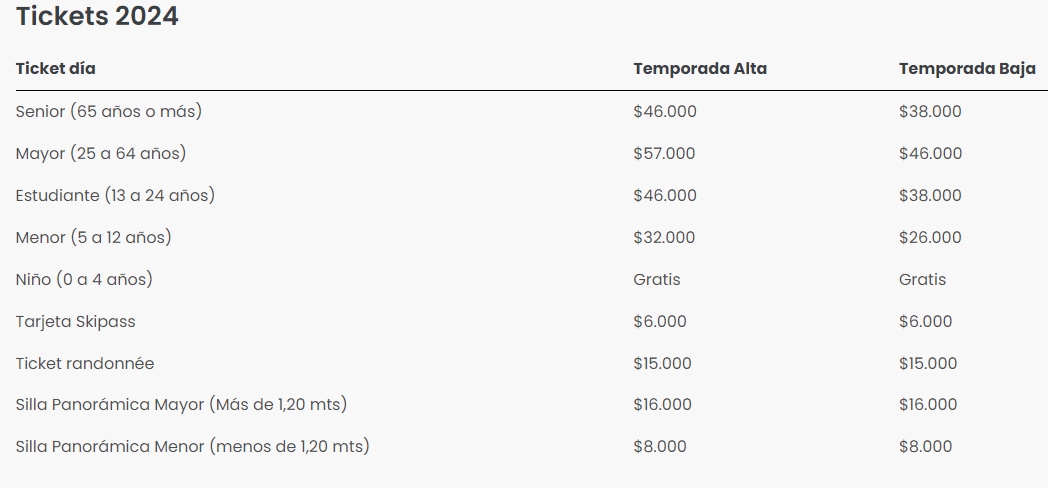Click the $15.000 Temporada Alta randonnée price

click(662, 364)
